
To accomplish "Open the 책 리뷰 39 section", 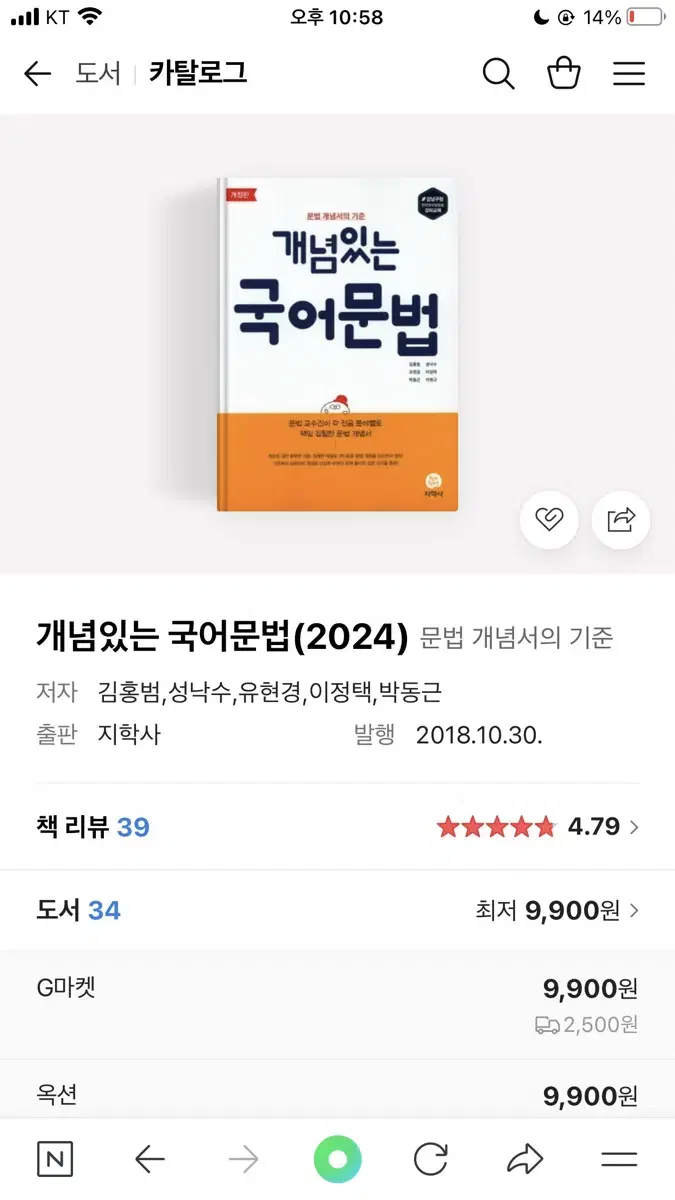I will pos(93,827).
